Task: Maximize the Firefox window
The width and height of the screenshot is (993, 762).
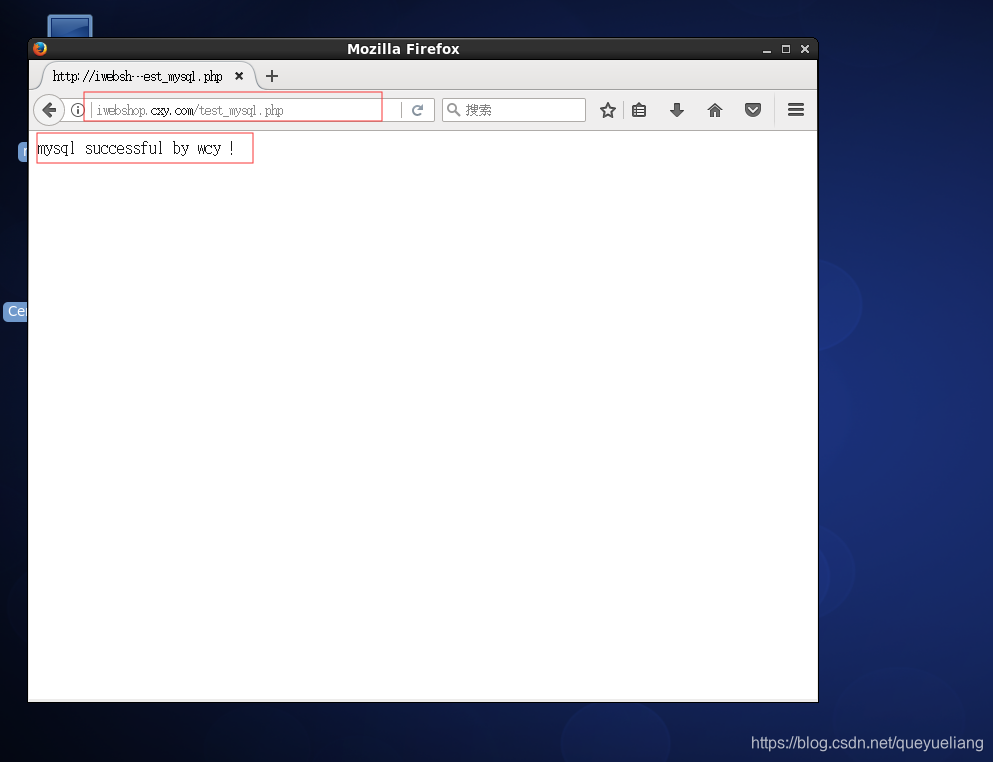Action: tap(786, 49)
